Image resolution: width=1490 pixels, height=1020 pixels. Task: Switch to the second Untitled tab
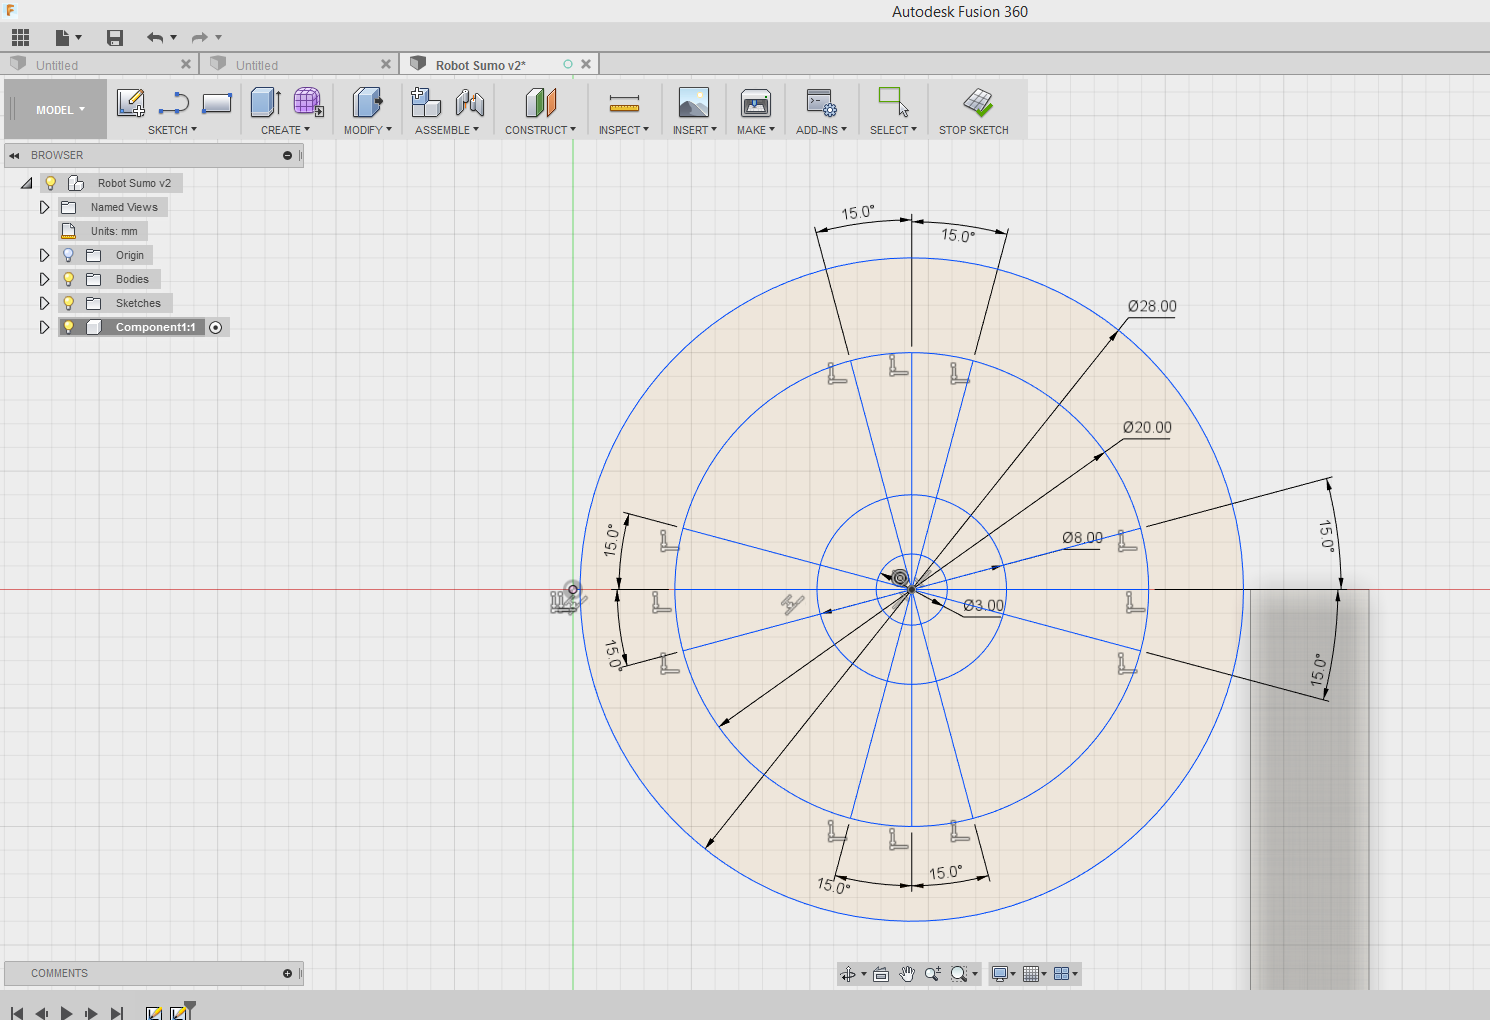(299, 64)
